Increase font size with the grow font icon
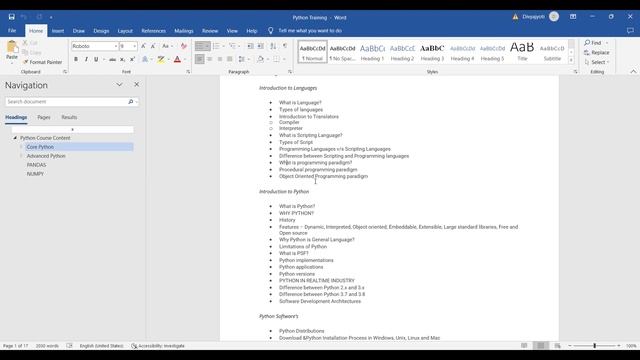 [143, 46]
